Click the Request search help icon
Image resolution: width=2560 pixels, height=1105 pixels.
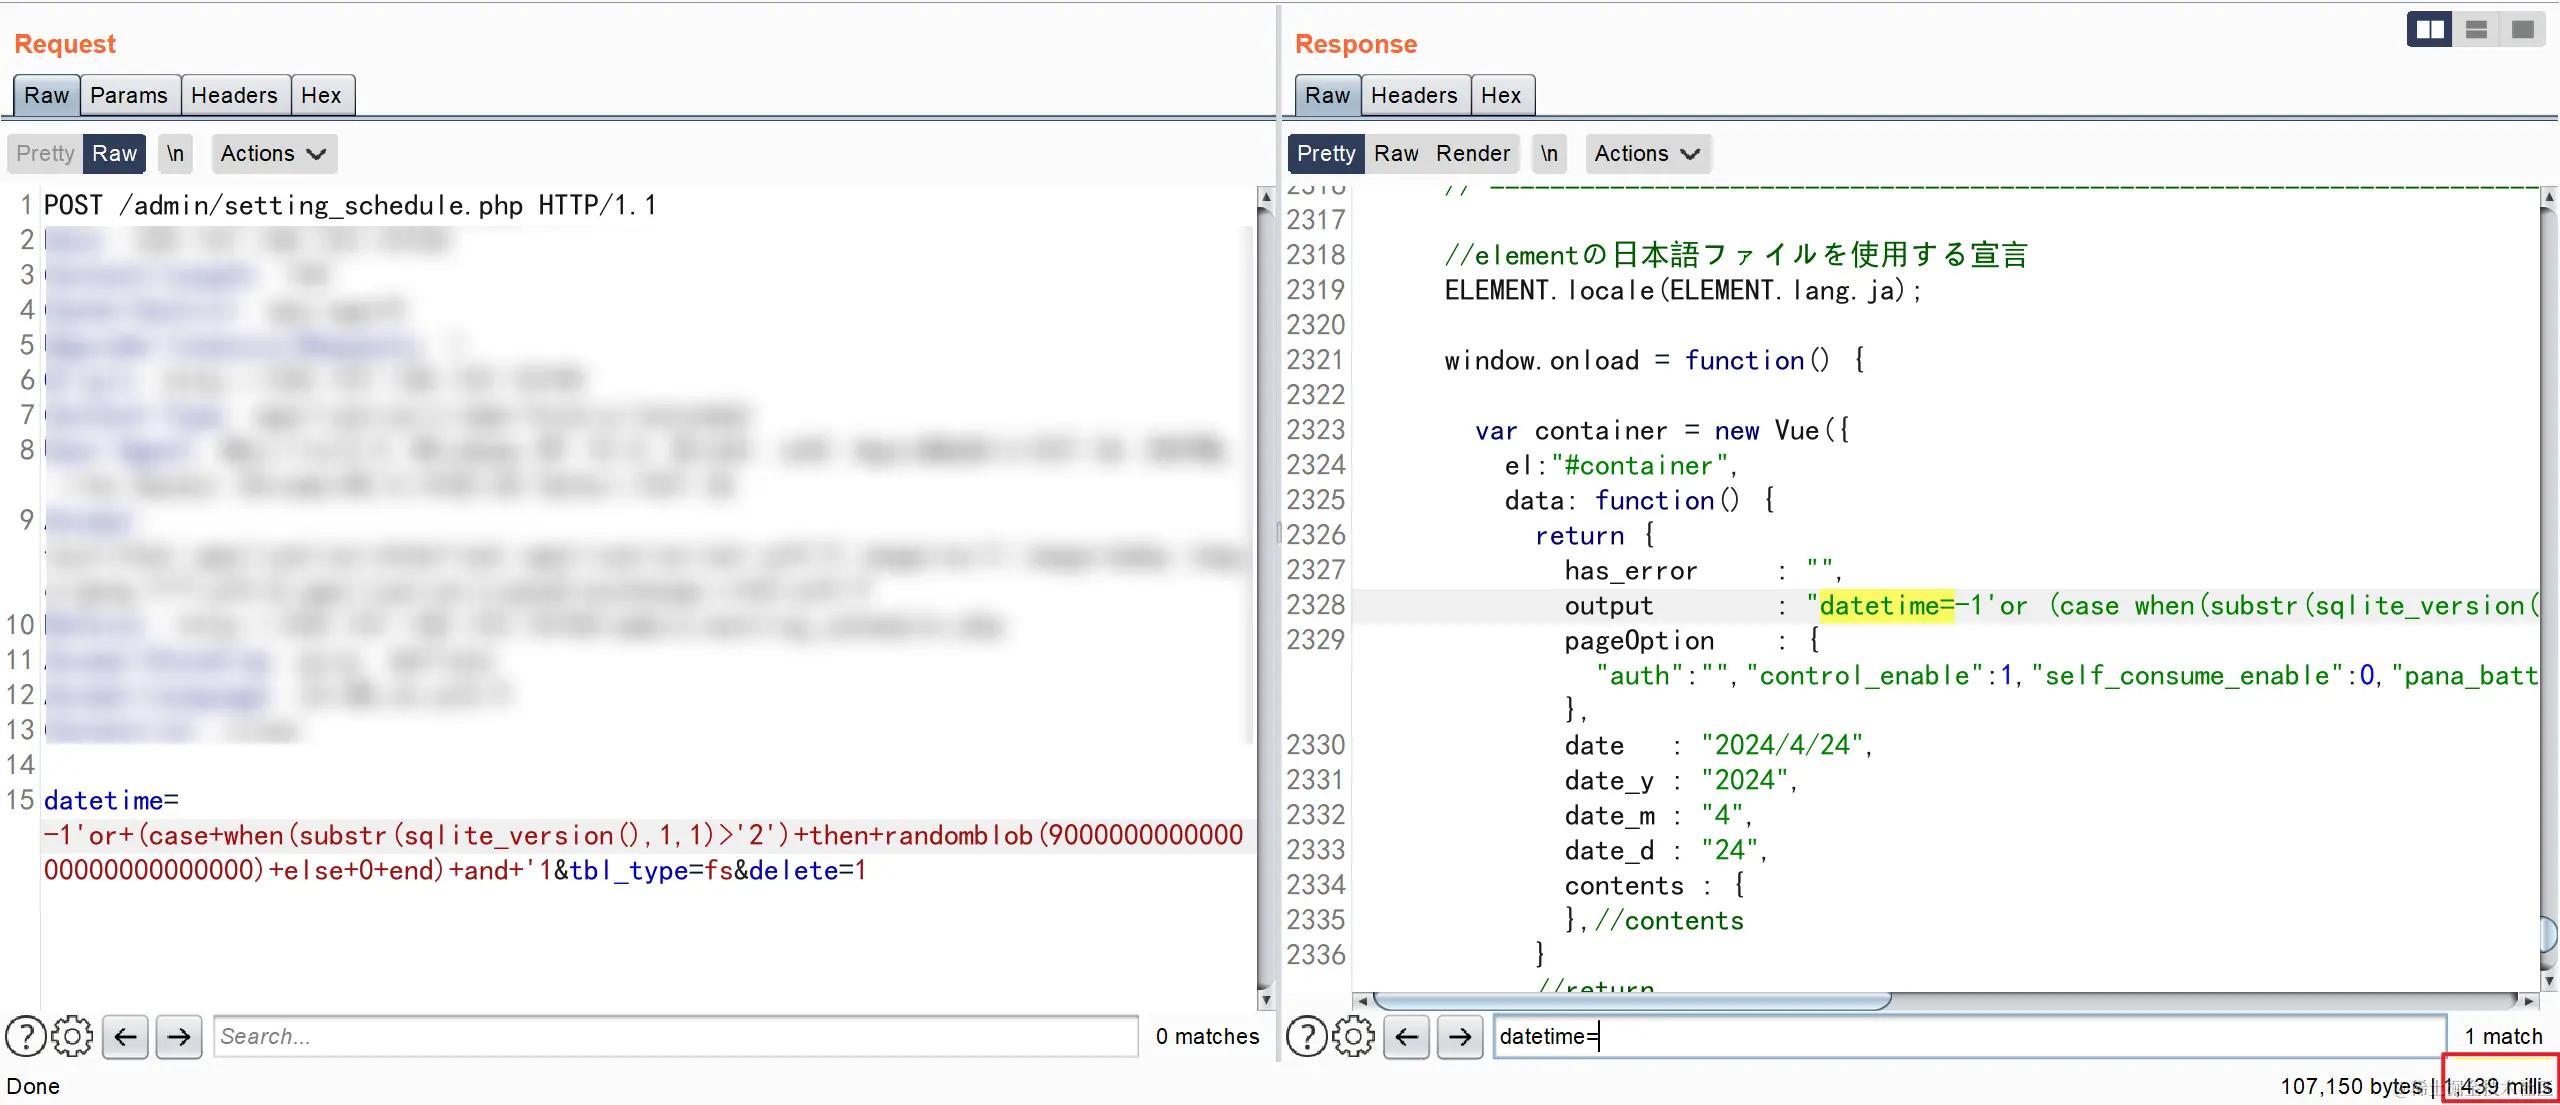pos(25,1036)
